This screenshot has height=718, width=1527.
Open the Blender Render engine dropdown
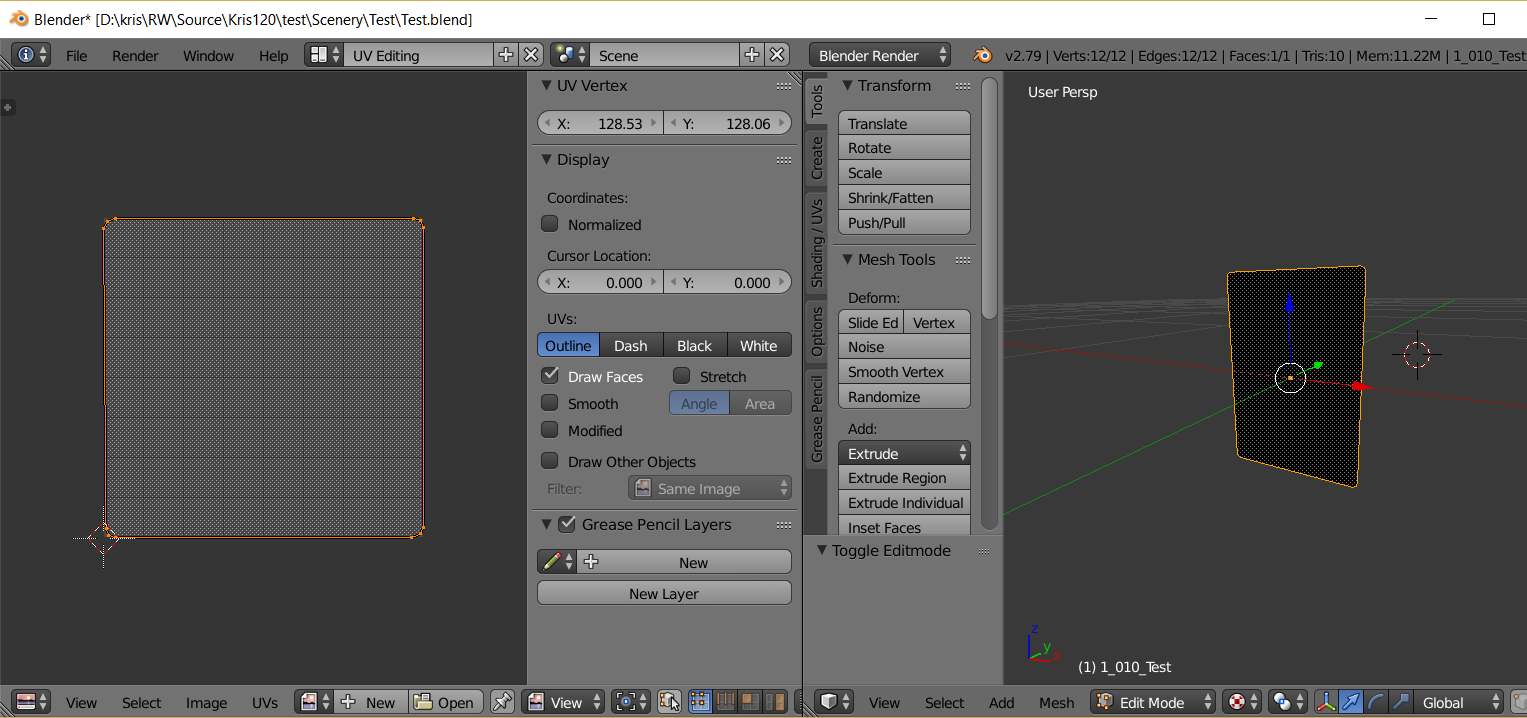coord(880,55)
